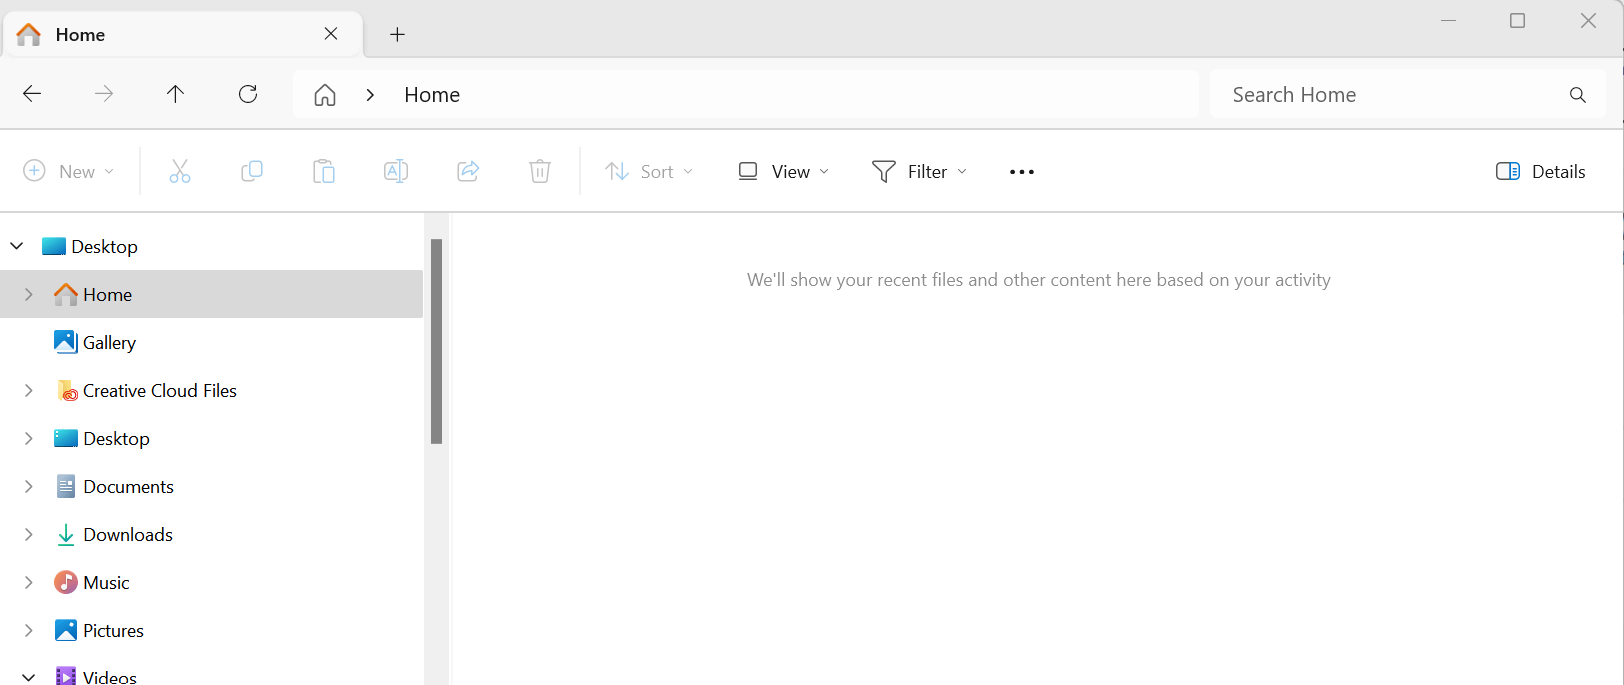Image resolution: width=1624 pixels, height=685 pixels.
Task: Select the Home tab title
Action: point(80,35)
